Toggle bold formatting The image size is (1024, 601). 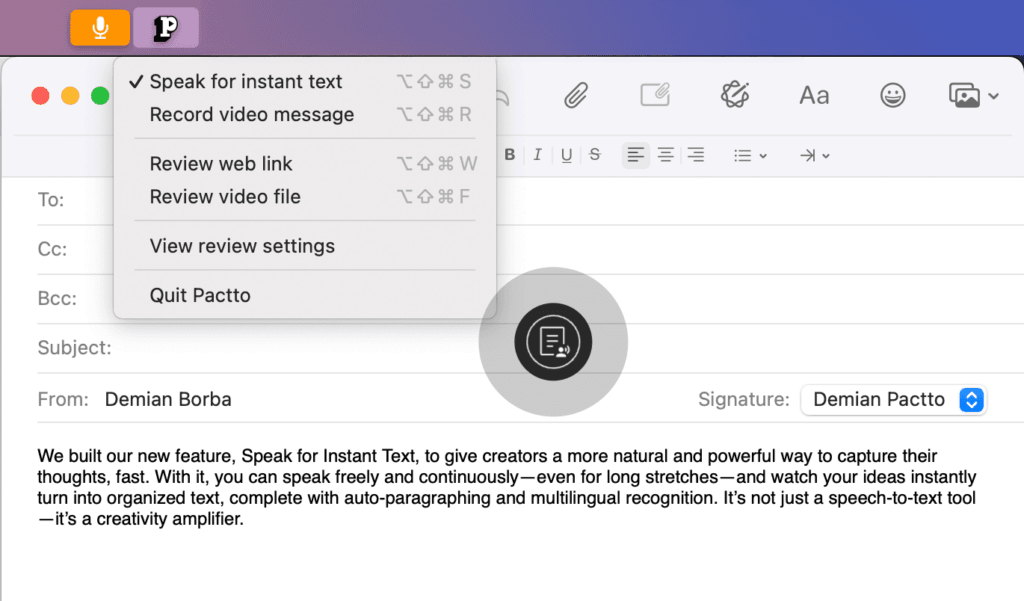click(x=509, y=155)
